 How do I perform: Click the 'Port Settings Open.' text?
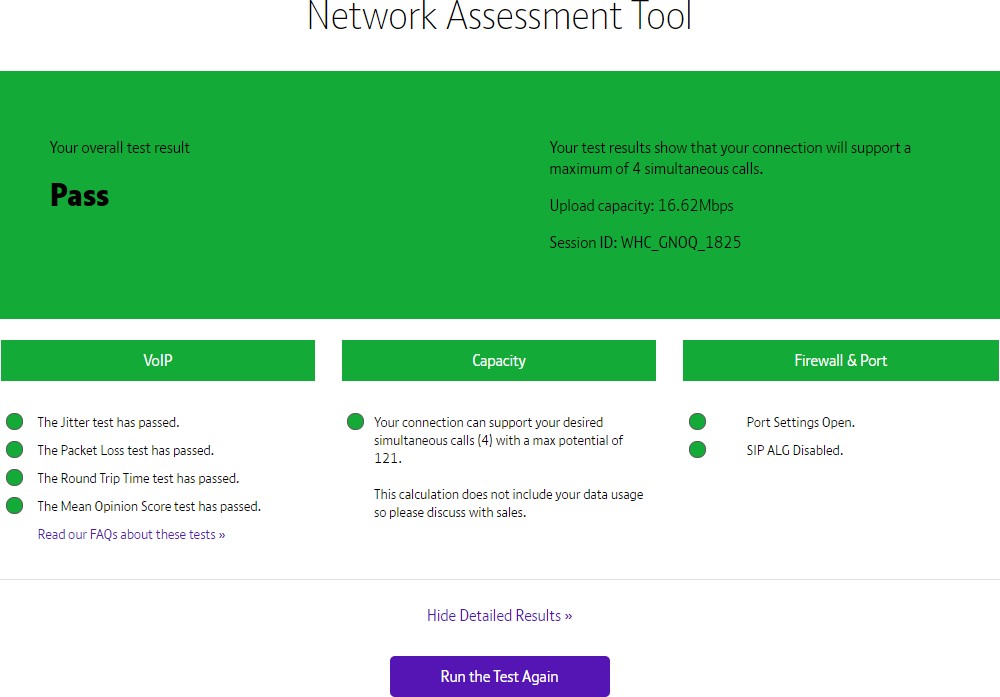pyautogui.click(x=800, y=422)
